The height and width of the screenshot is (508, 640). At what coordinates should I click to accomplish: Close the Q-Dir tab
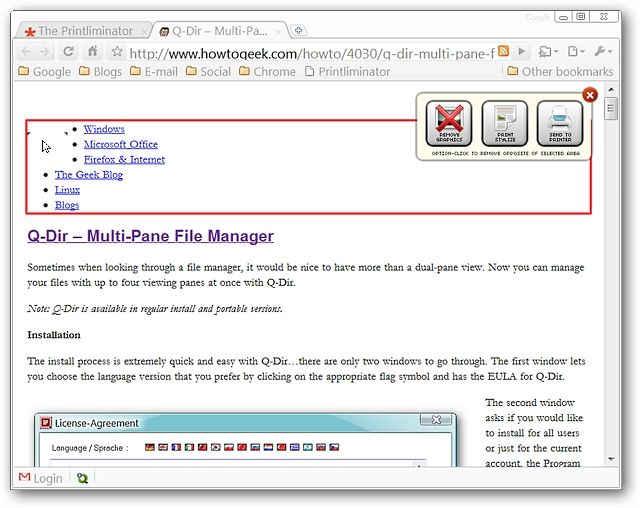click(278, 31)
